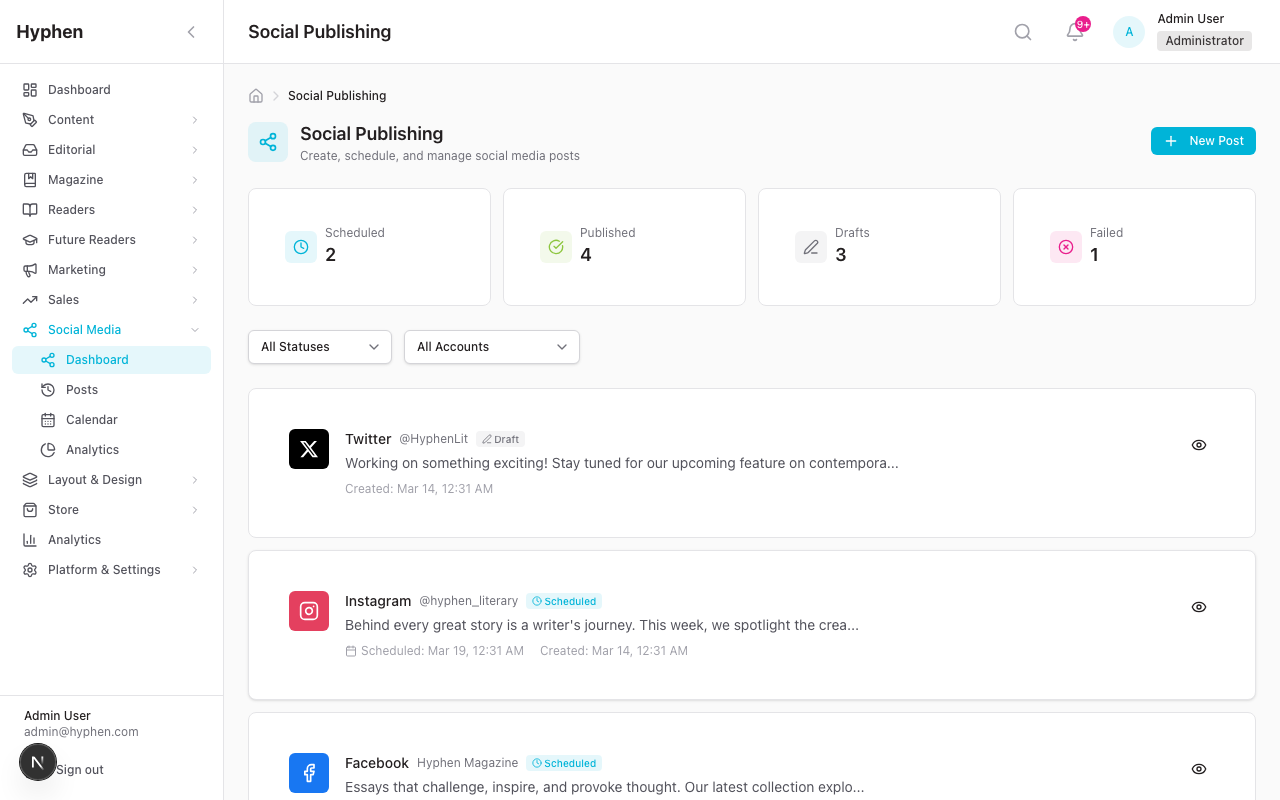Expand the Content sidebar section

pos(111,119)
